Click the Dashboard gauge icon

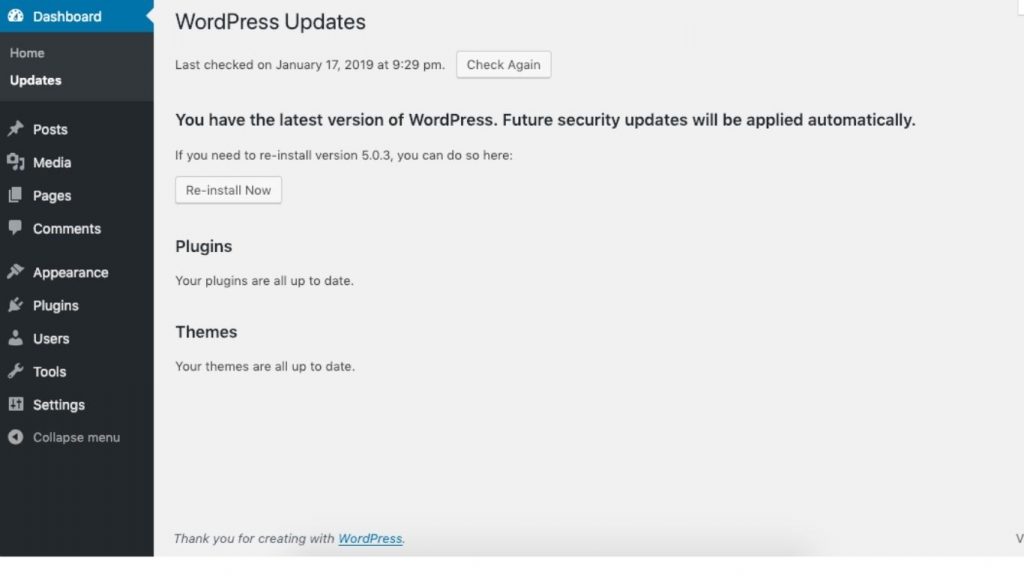coord(15,16)
